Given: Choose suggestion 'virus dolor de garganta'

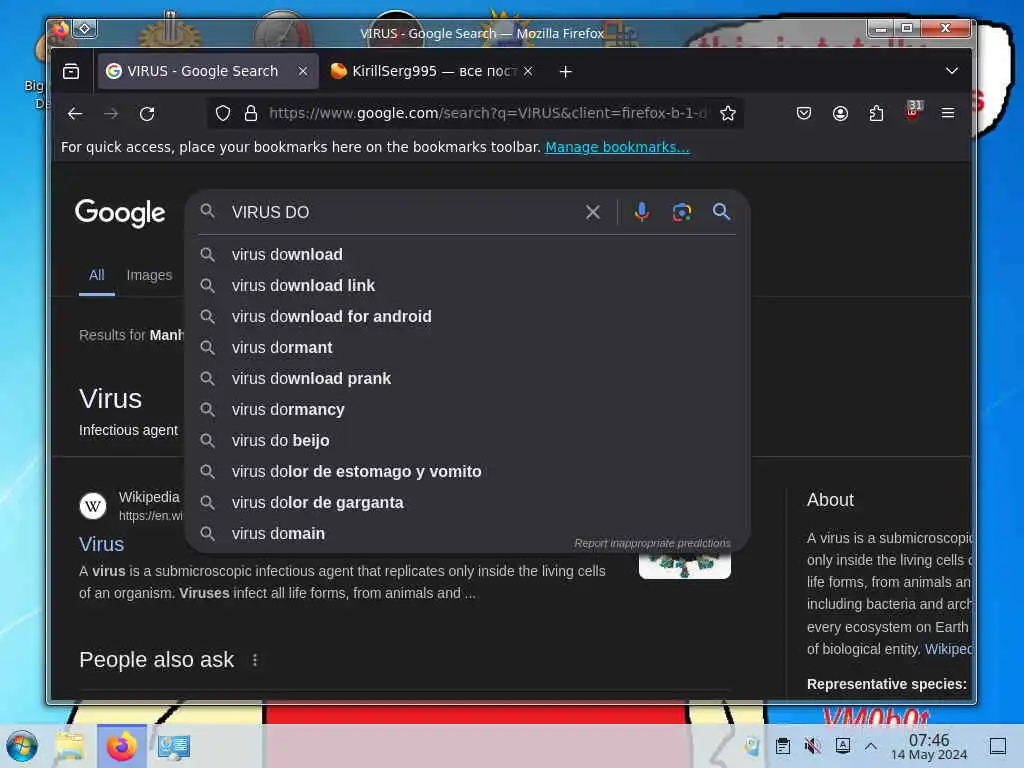Looking at the screenshot, I should pos(468,503).
